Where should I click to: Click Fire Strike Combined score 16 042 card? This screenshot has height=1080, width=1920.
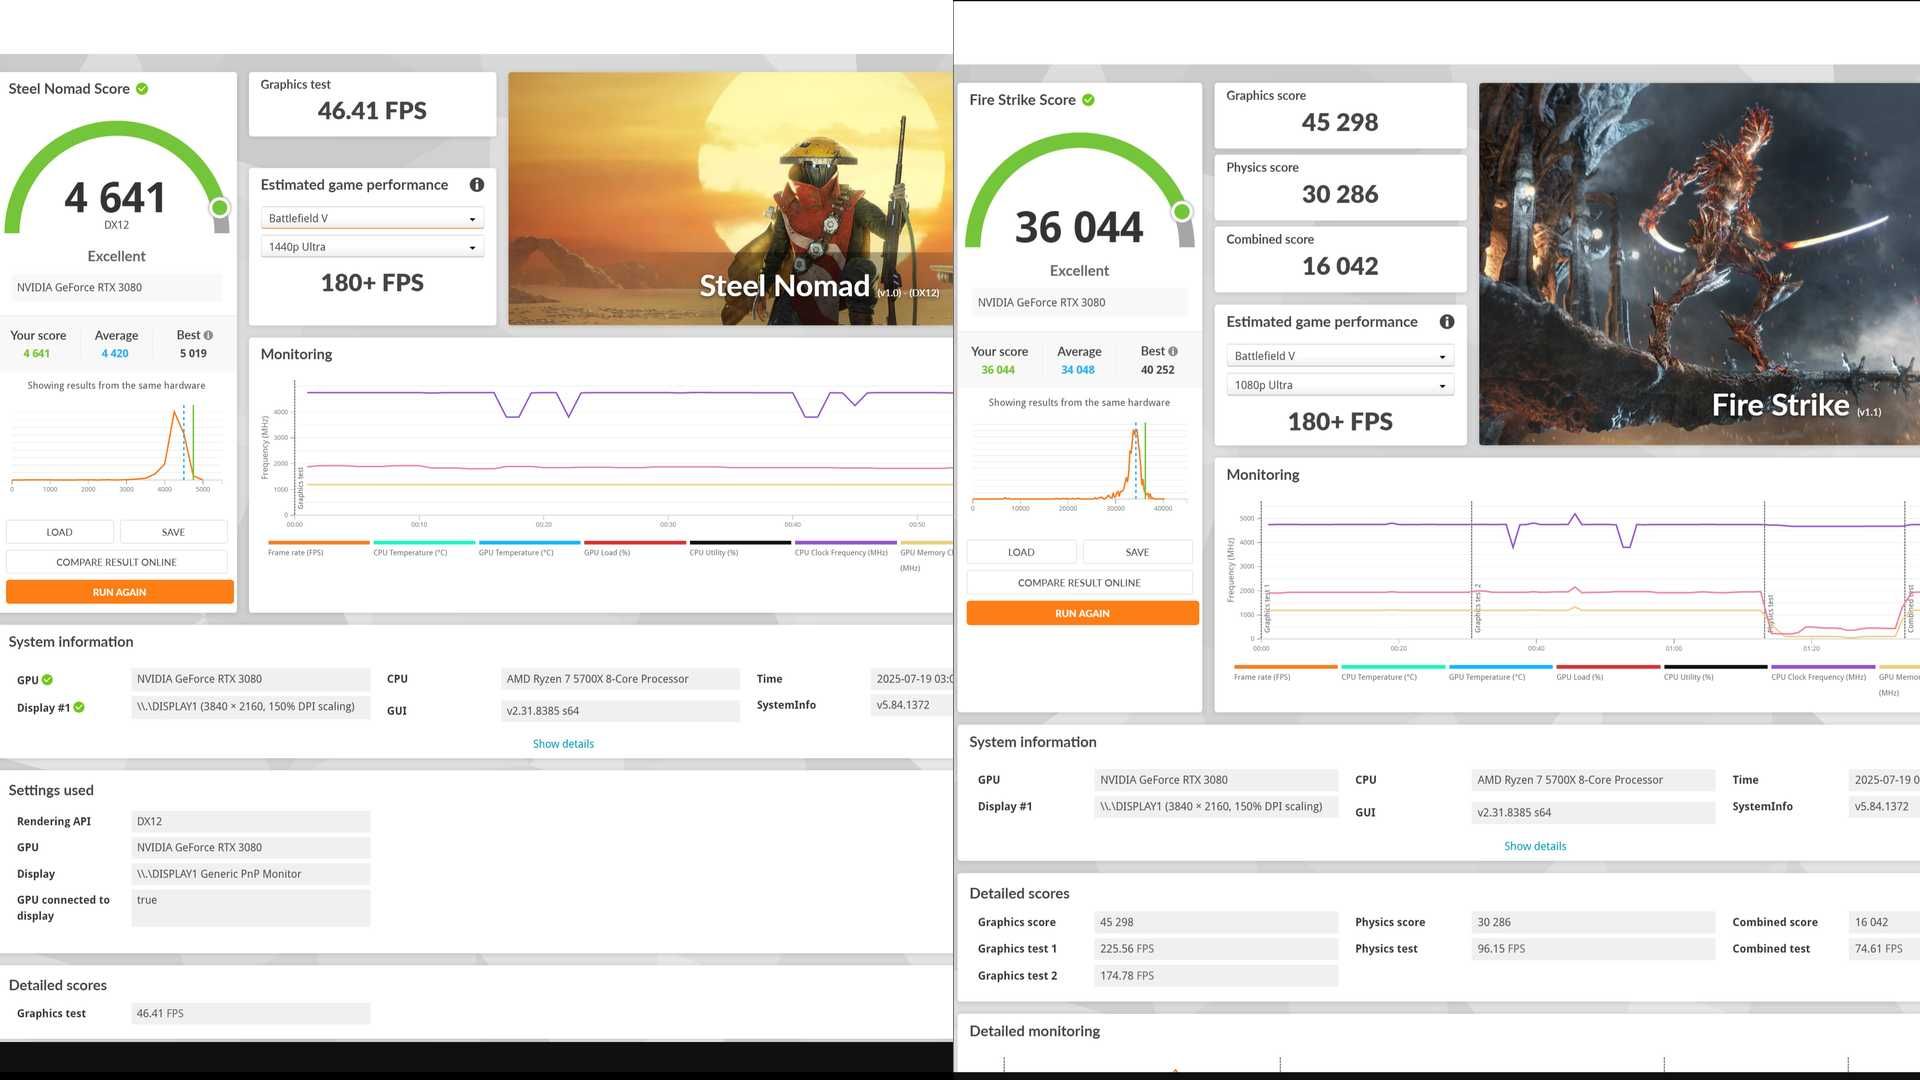coord(1340,260)
